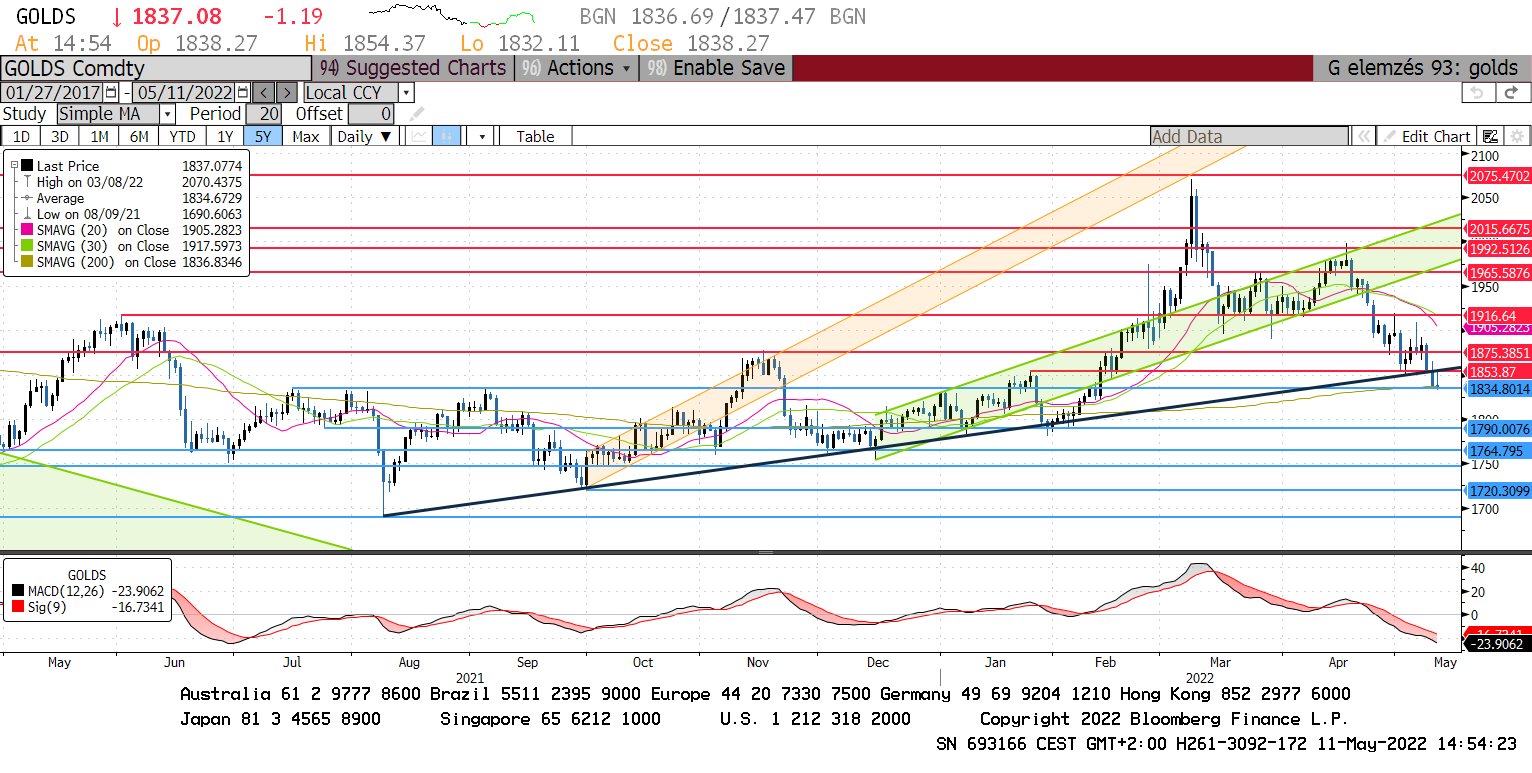Click the 1720.3099 blue level label
Screen dimensions: 1532x773
click(x=1499, y=490)
